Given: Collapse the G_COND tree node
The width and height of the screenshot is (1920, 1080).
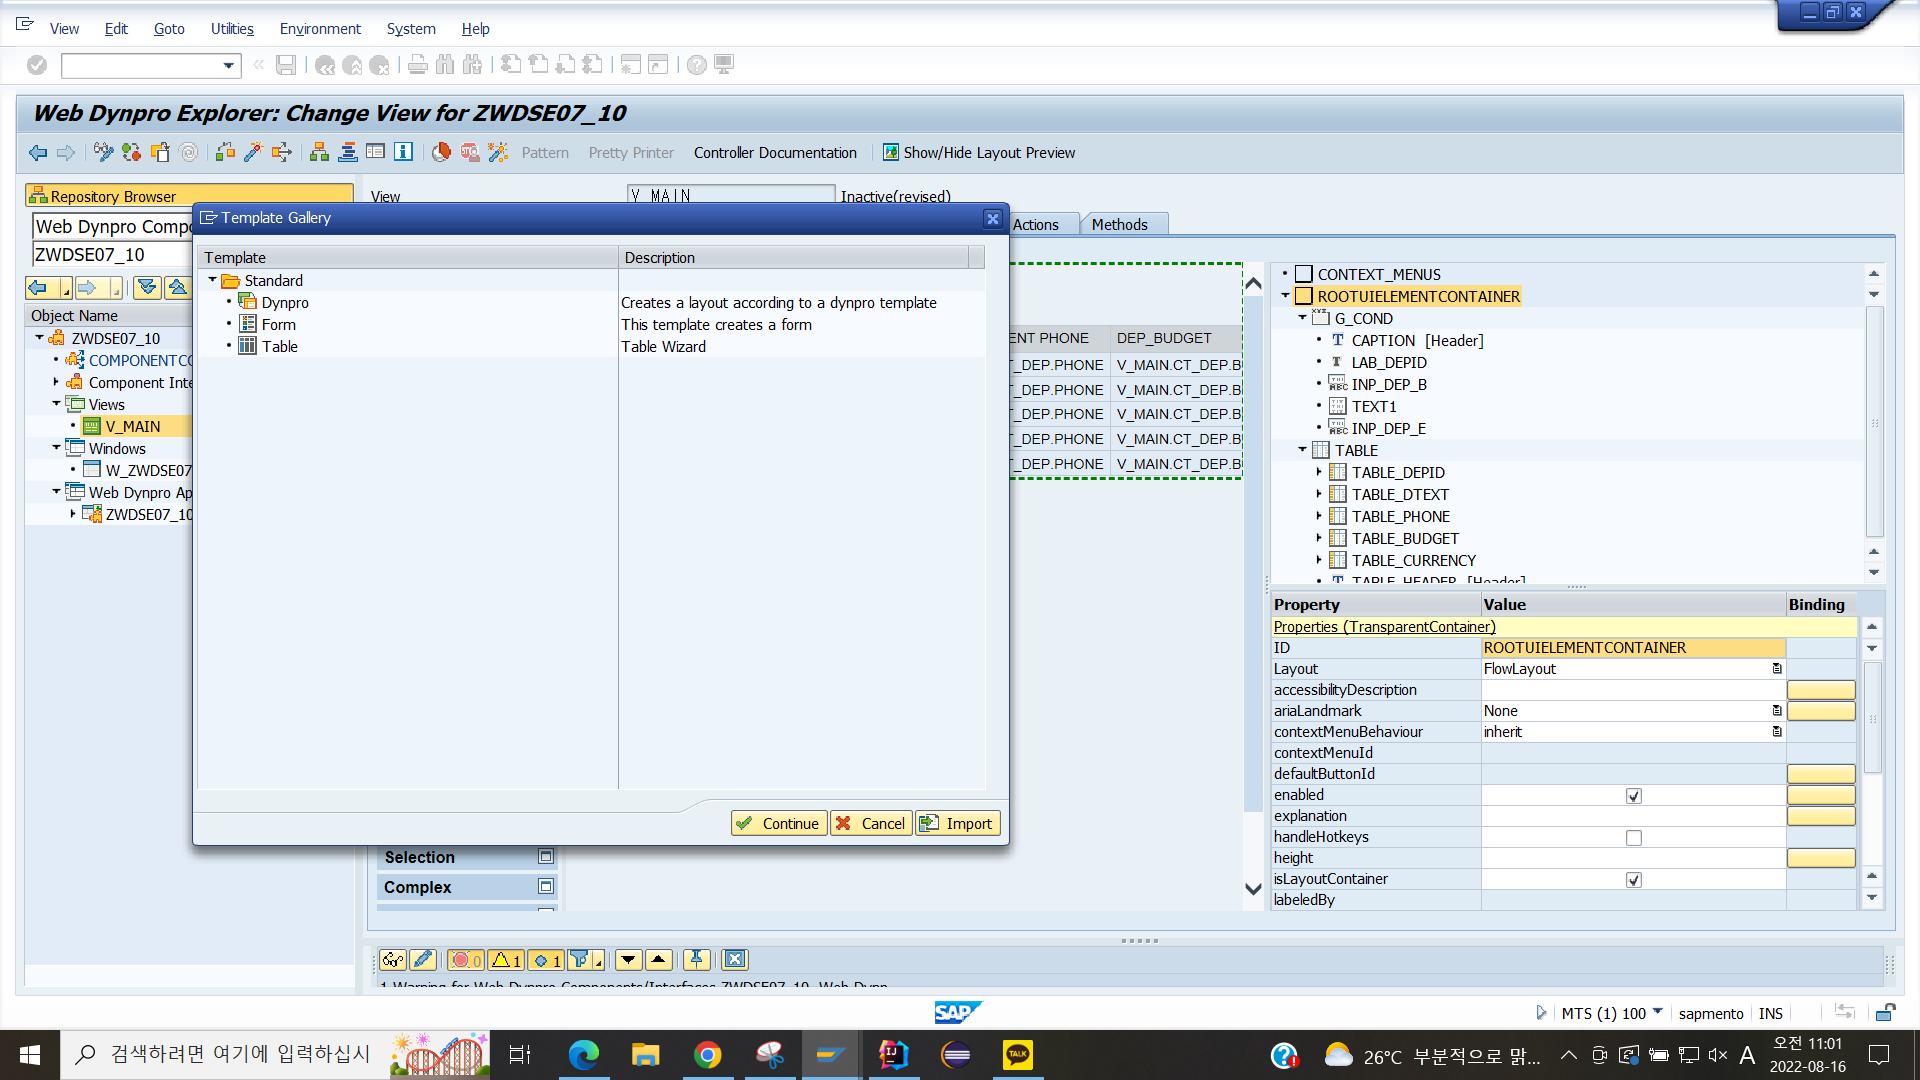Looking at the screenshot, I should pyautogui.click(x=1302, y=318).
